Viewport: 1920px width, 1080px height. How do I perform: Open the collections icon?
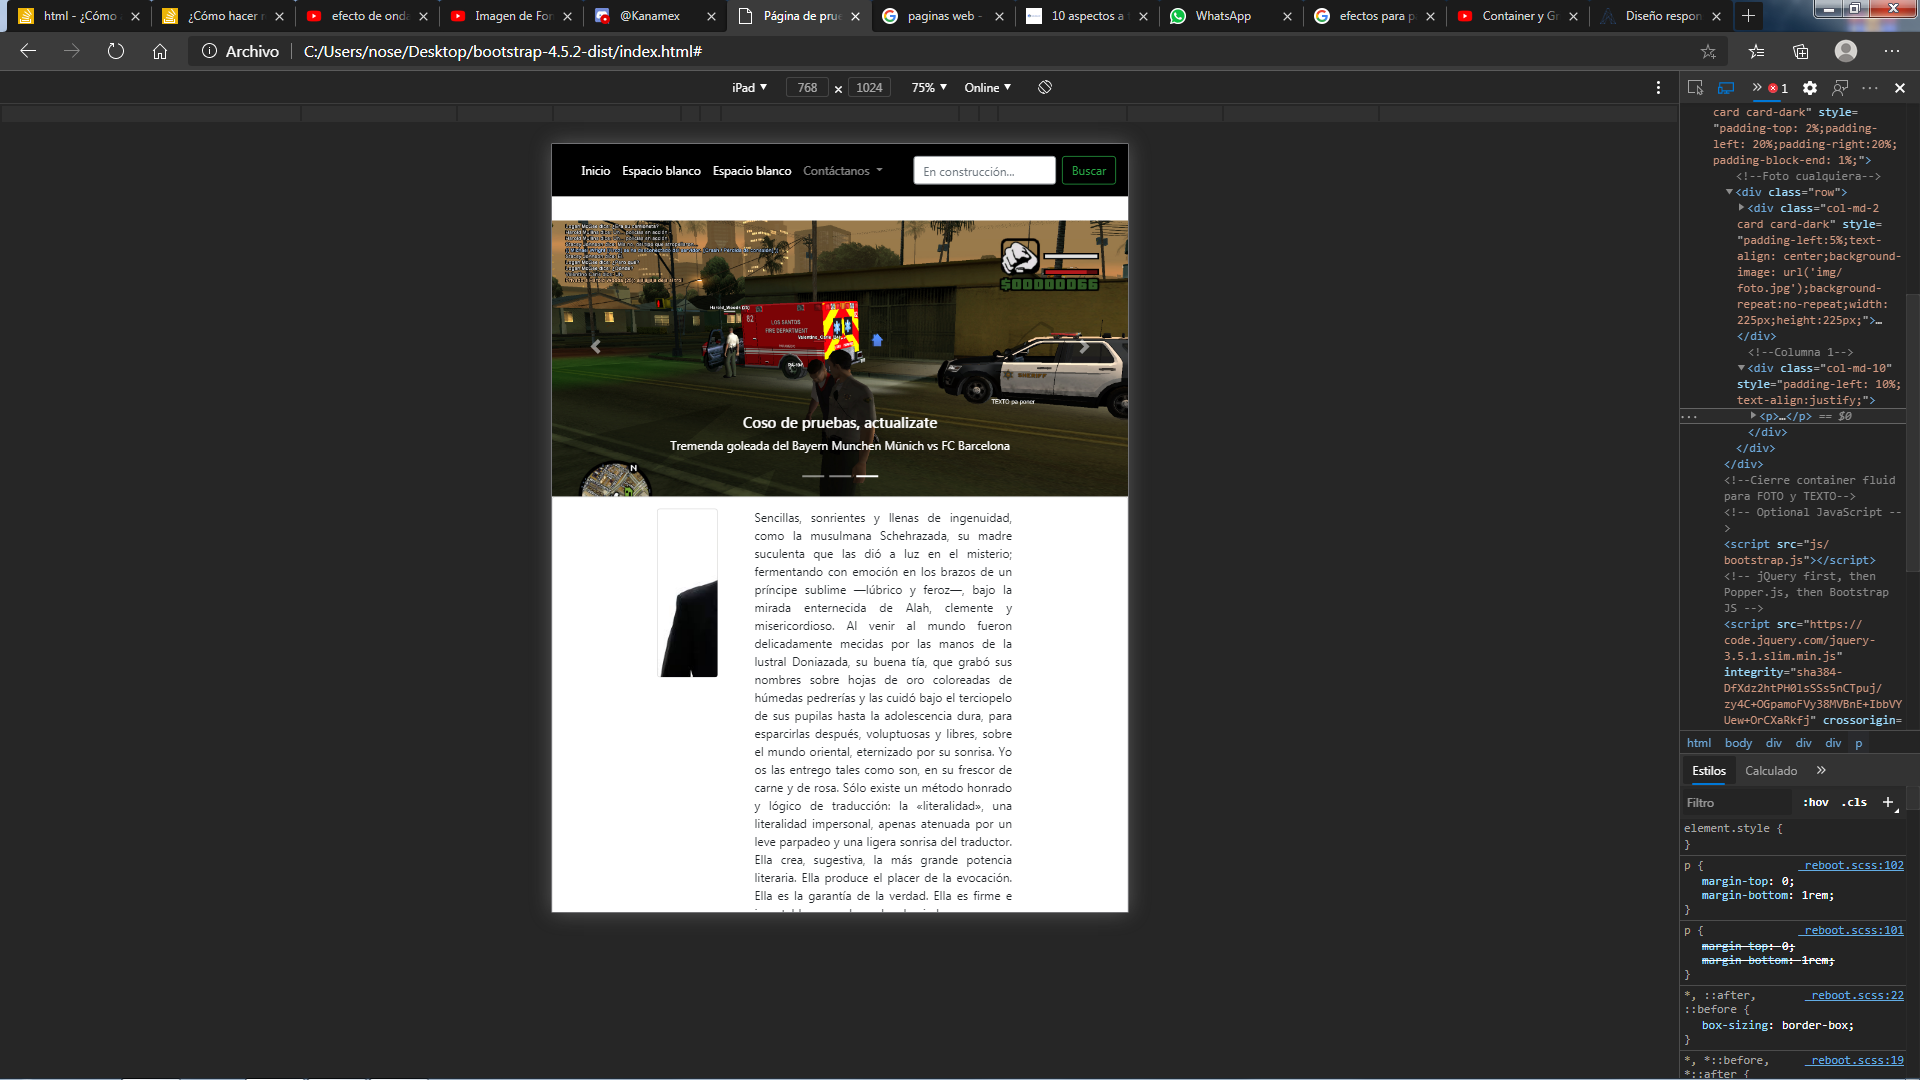pos(1801,51)
